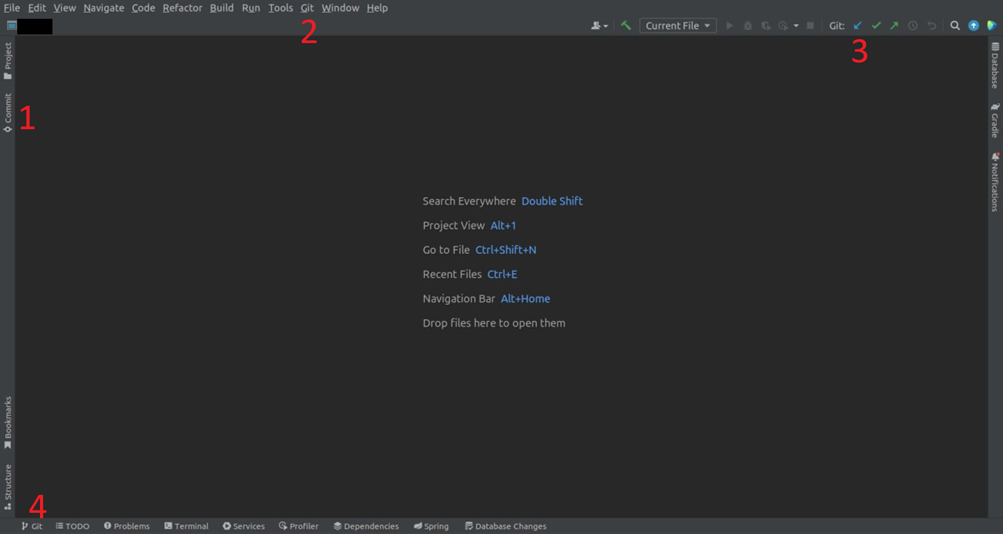Click the Ctrl+E Recent Files shortcut hint

click(x=502, y=274)
